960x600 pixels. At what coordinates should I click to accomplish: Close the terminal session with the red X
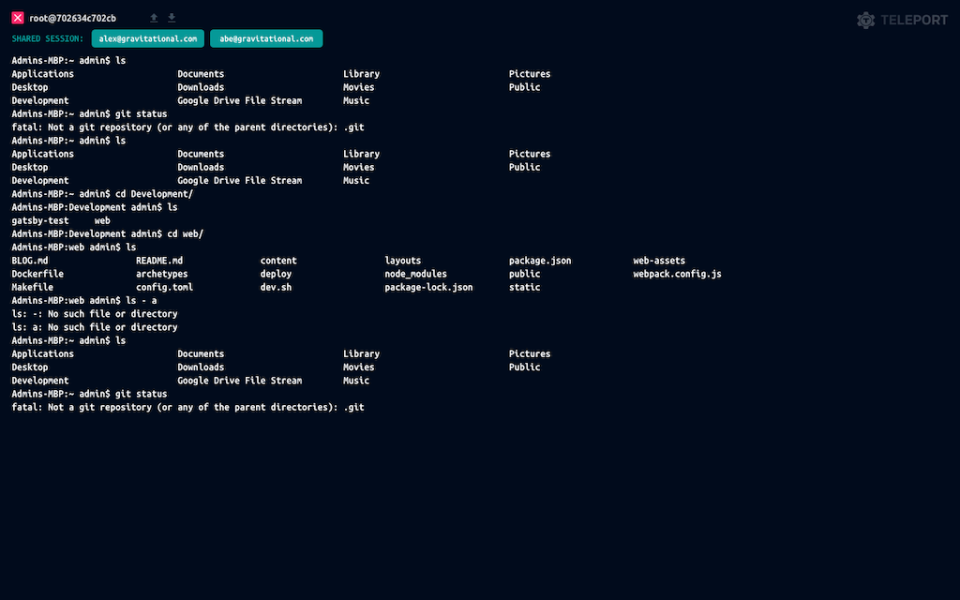coord(18,18)
